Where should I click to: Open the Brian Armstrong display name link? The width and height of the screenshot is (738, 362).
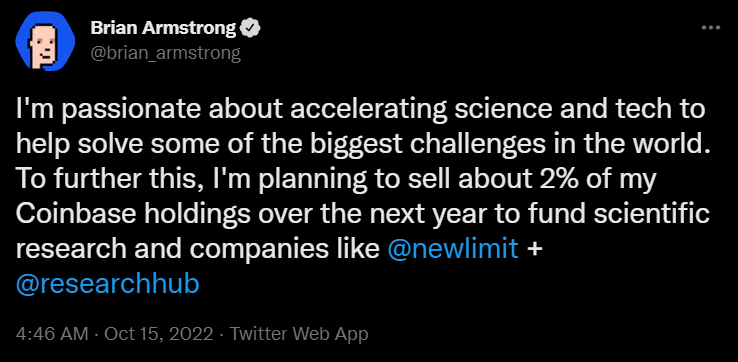pyautogui.click(x=163, y=30)
